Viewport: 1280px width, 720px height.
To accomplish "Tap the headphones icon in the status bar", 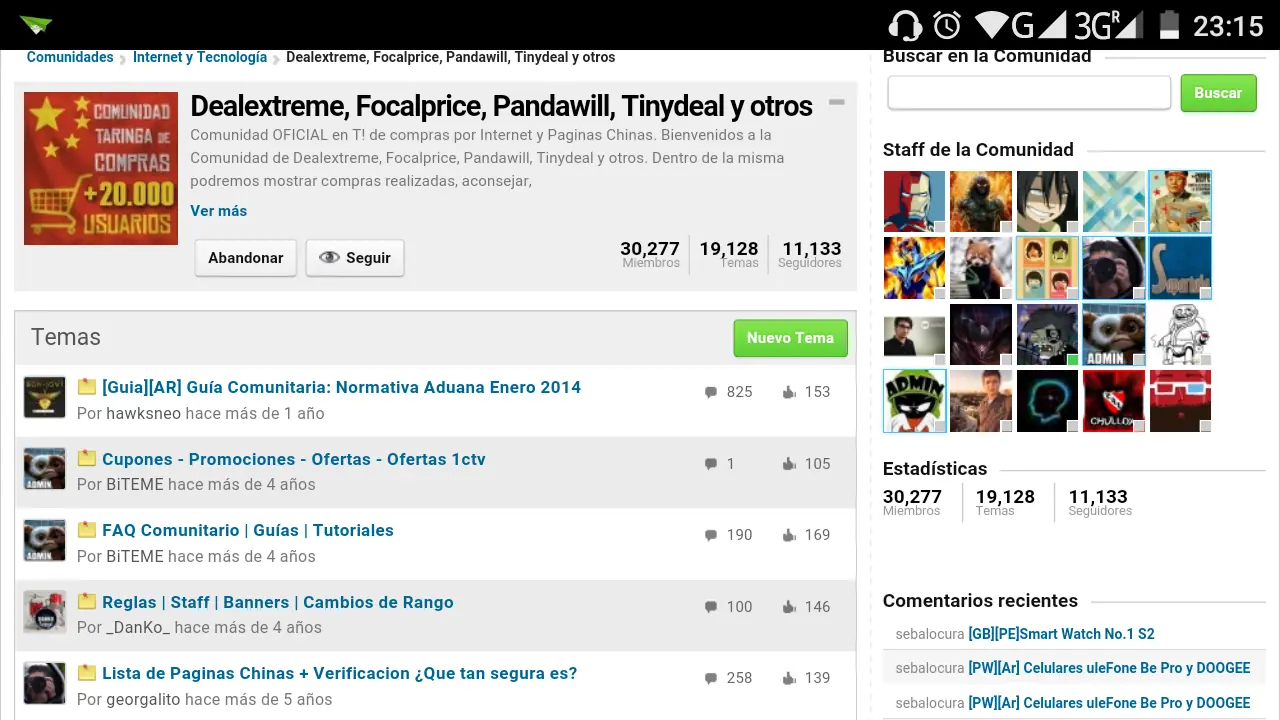I will click(905, 25).
